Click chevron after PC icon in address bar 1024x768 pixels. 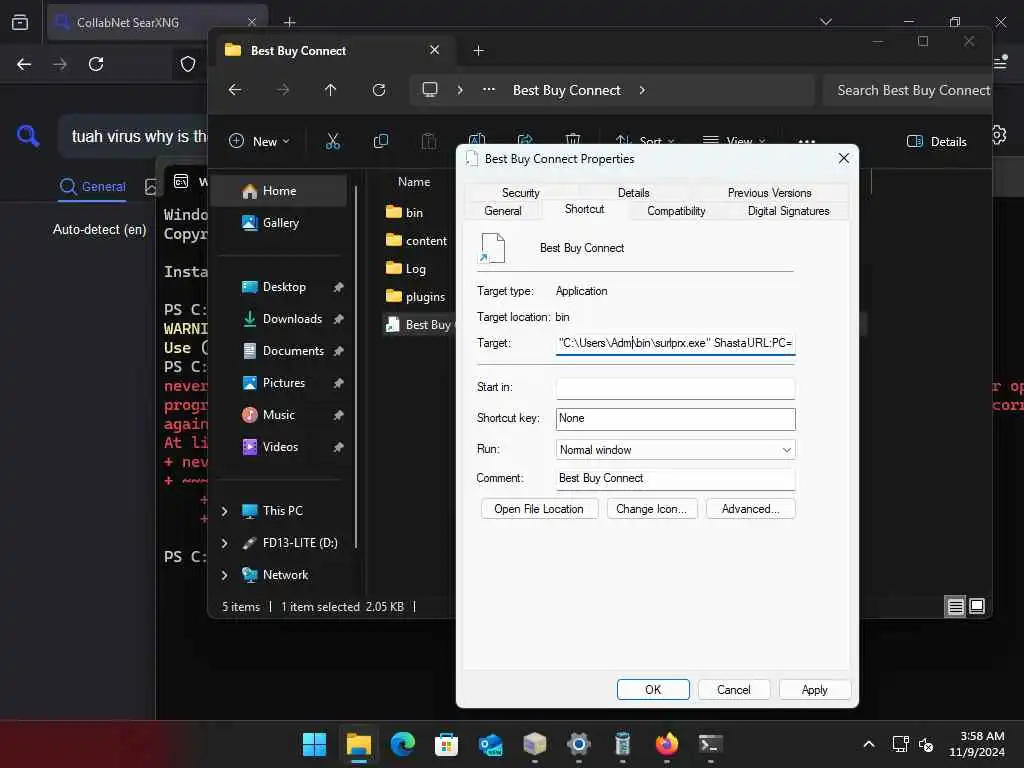coord(460,89)
